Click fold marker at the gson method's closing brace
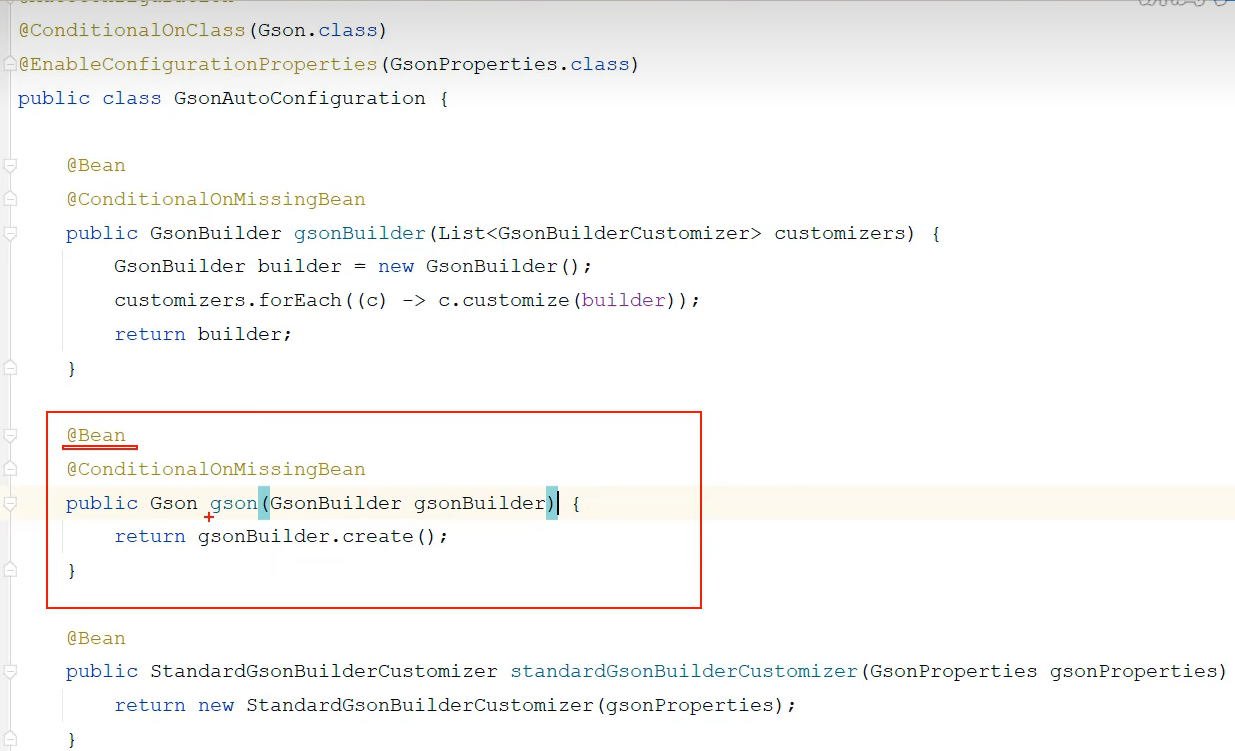Screen dimensions: 1235x751 [x=10, y=570]
